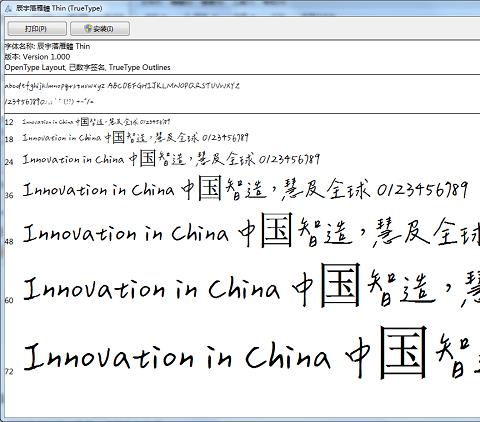Click the 'OpenType Layout' description line
The width and height of the screenshot is (480, 422).
coord(87,67)
